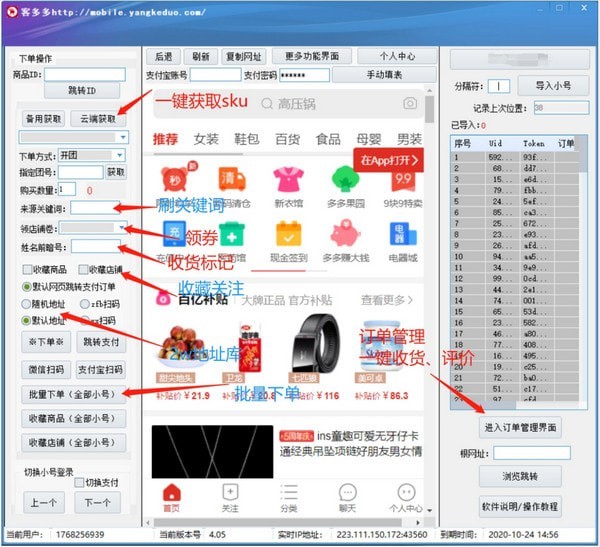The width and height of the screenshot is (600, 547).
Task: Click the 导入小号 button
Action: [x=553, y=85]
